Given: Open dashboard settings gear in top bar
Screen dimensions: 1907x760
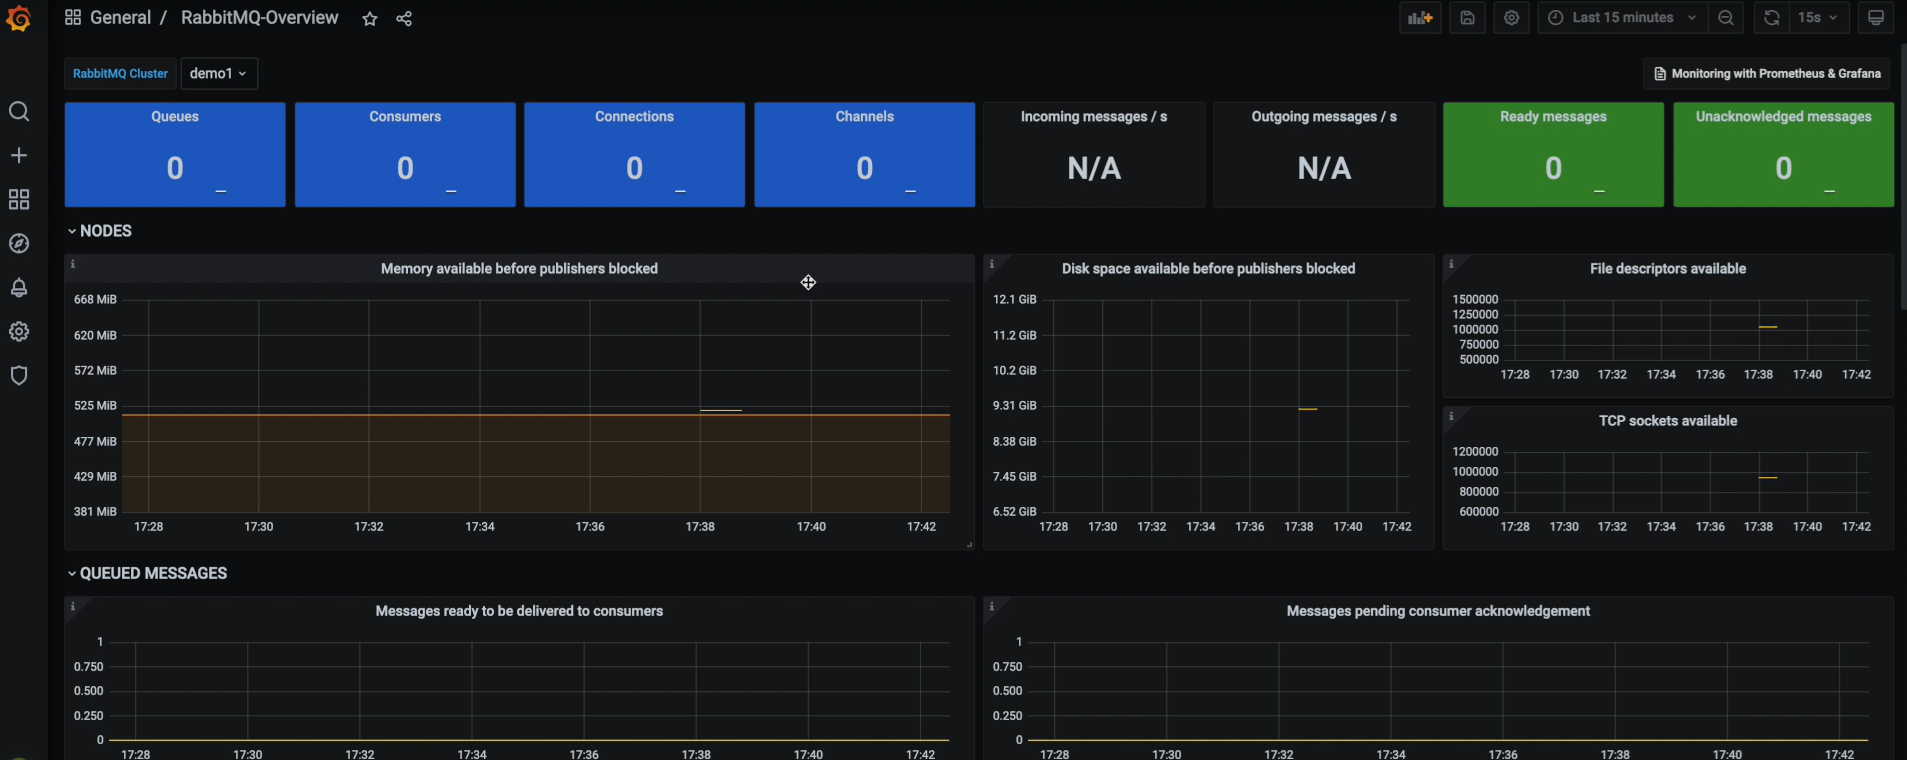Looking at the screenshot, I should (1511, 18).
